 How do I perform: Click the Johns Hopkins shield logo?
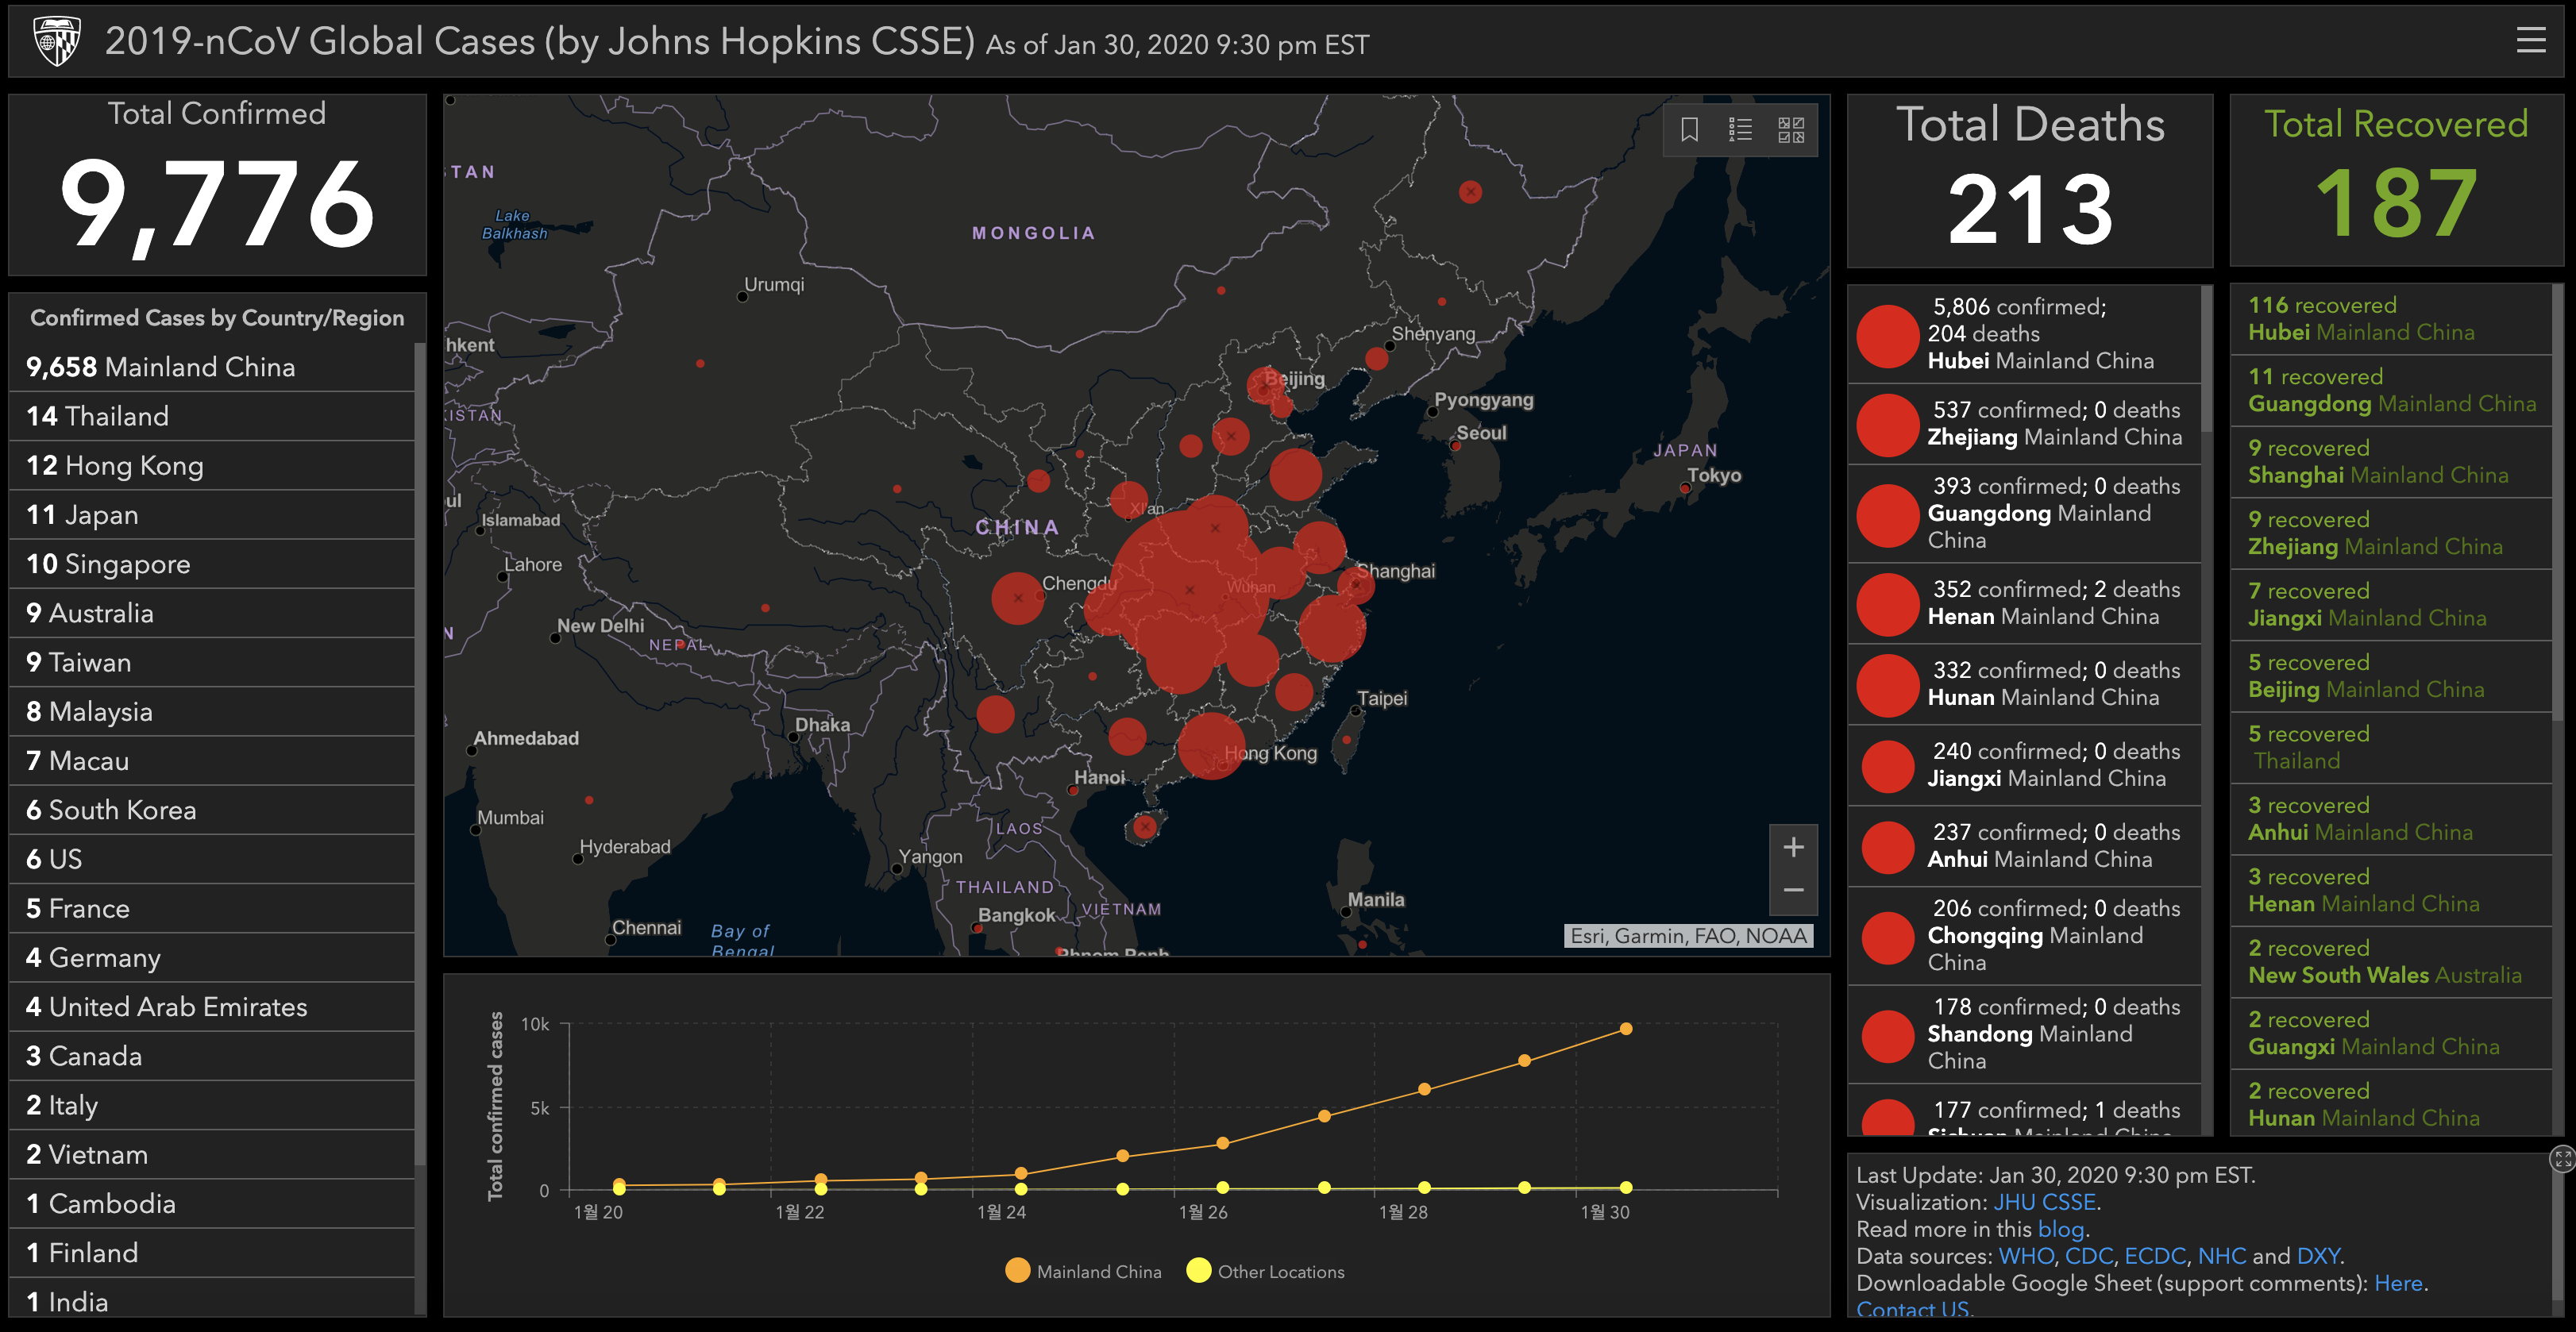click(x=56, y=41)
